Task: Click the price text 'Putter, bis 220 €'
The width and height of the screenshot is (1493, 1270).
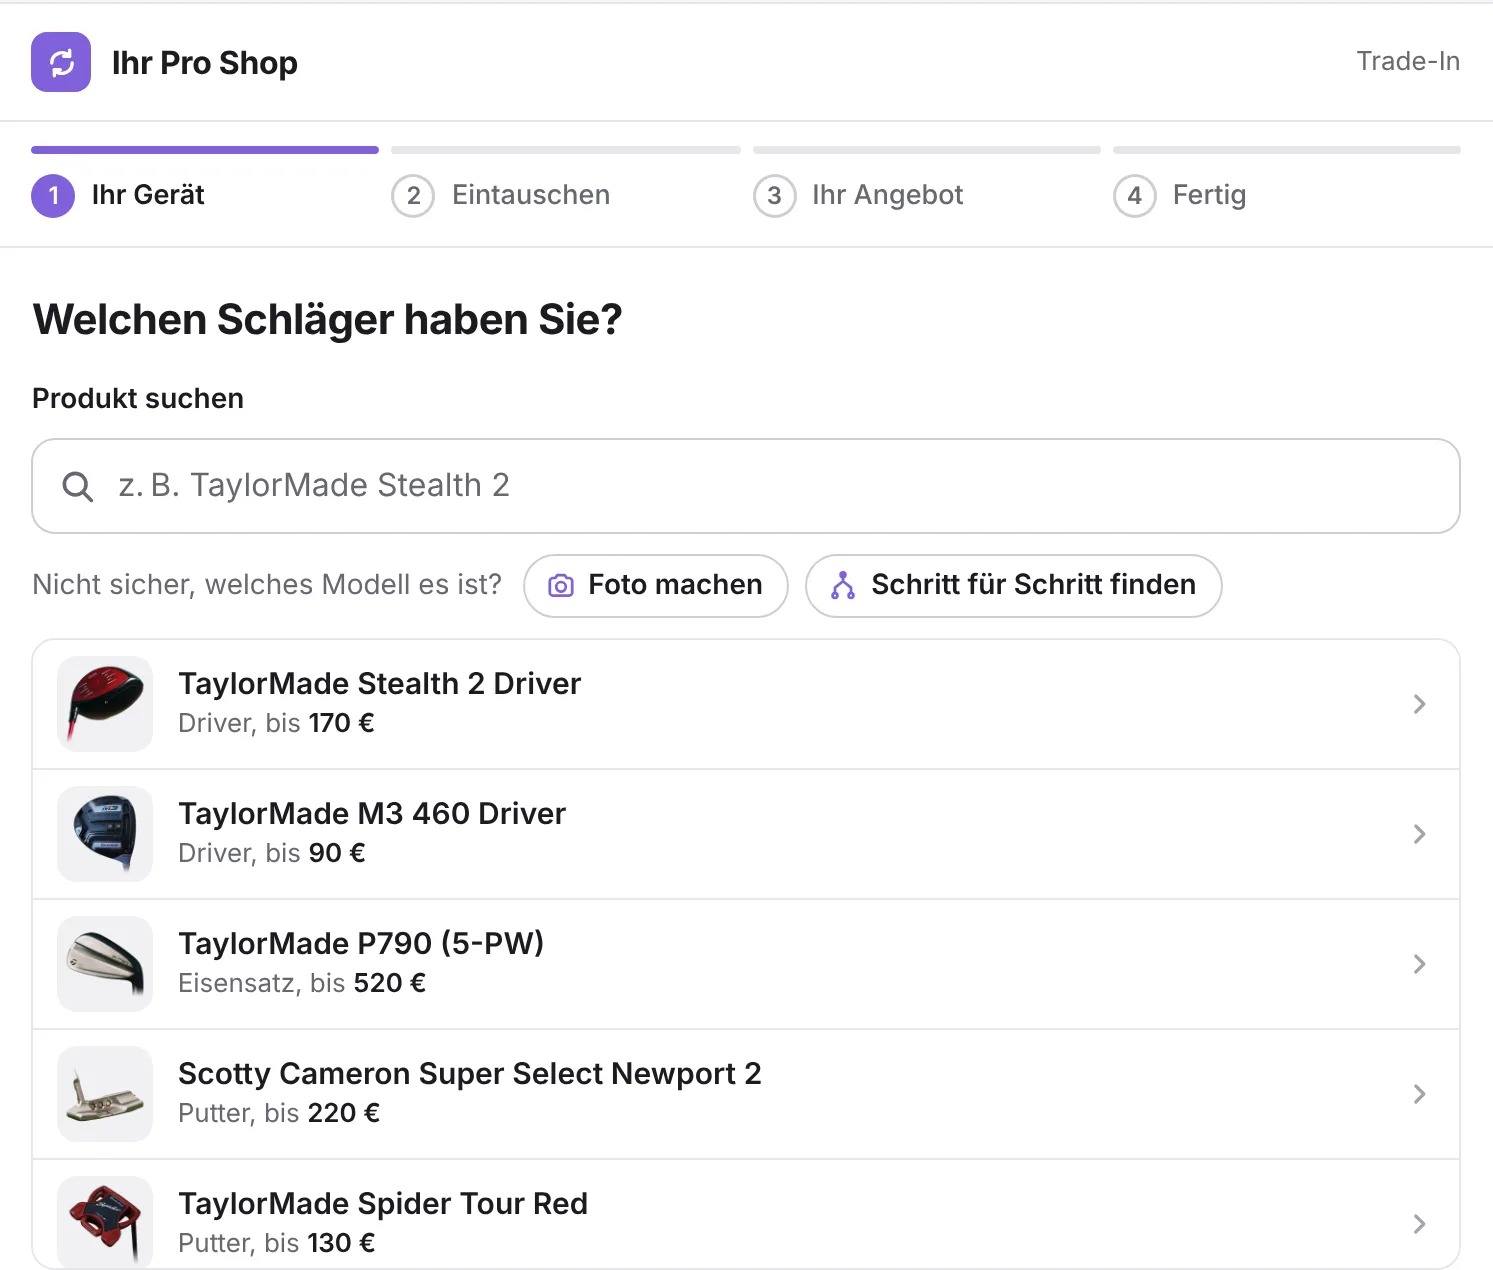Action: click(279, 1113)
